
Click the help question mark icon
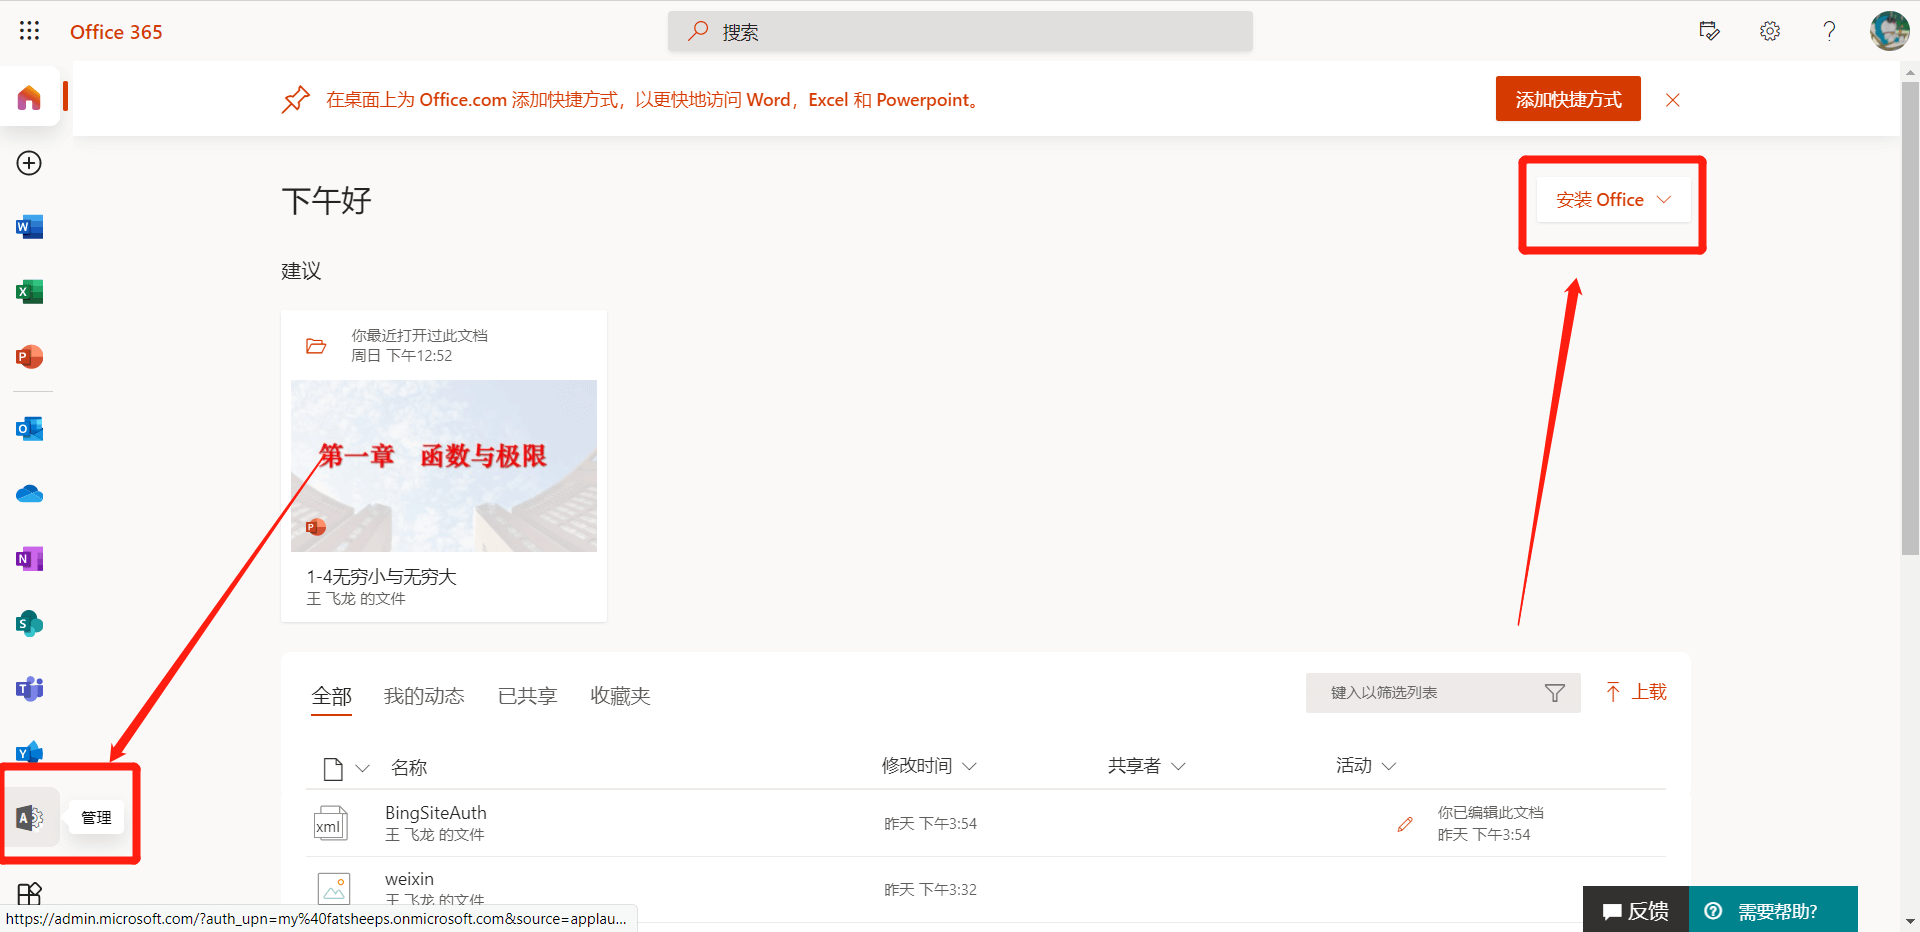(x=1829, y=31)
